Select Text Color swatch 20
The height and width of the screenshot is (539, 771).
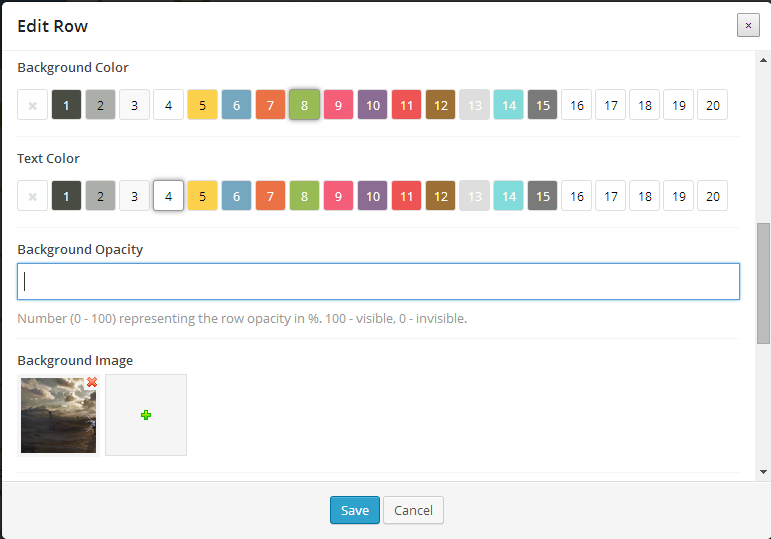712,196
